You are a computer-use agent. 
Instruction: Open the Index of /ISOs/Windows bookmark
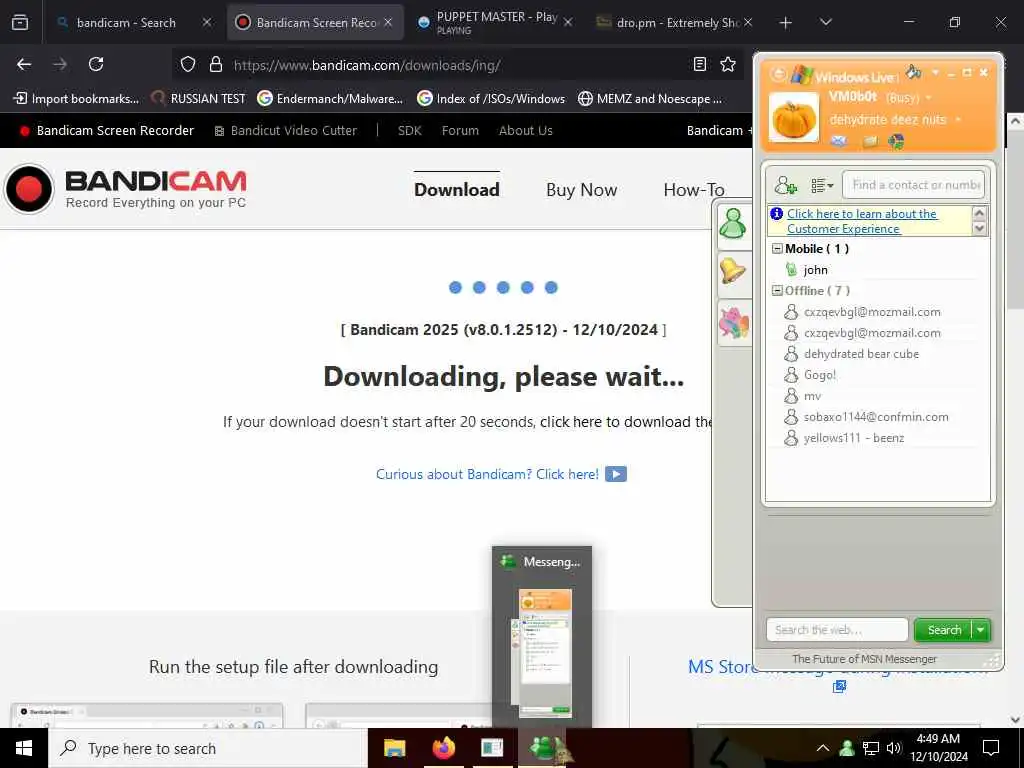click(x=491, y=99)
